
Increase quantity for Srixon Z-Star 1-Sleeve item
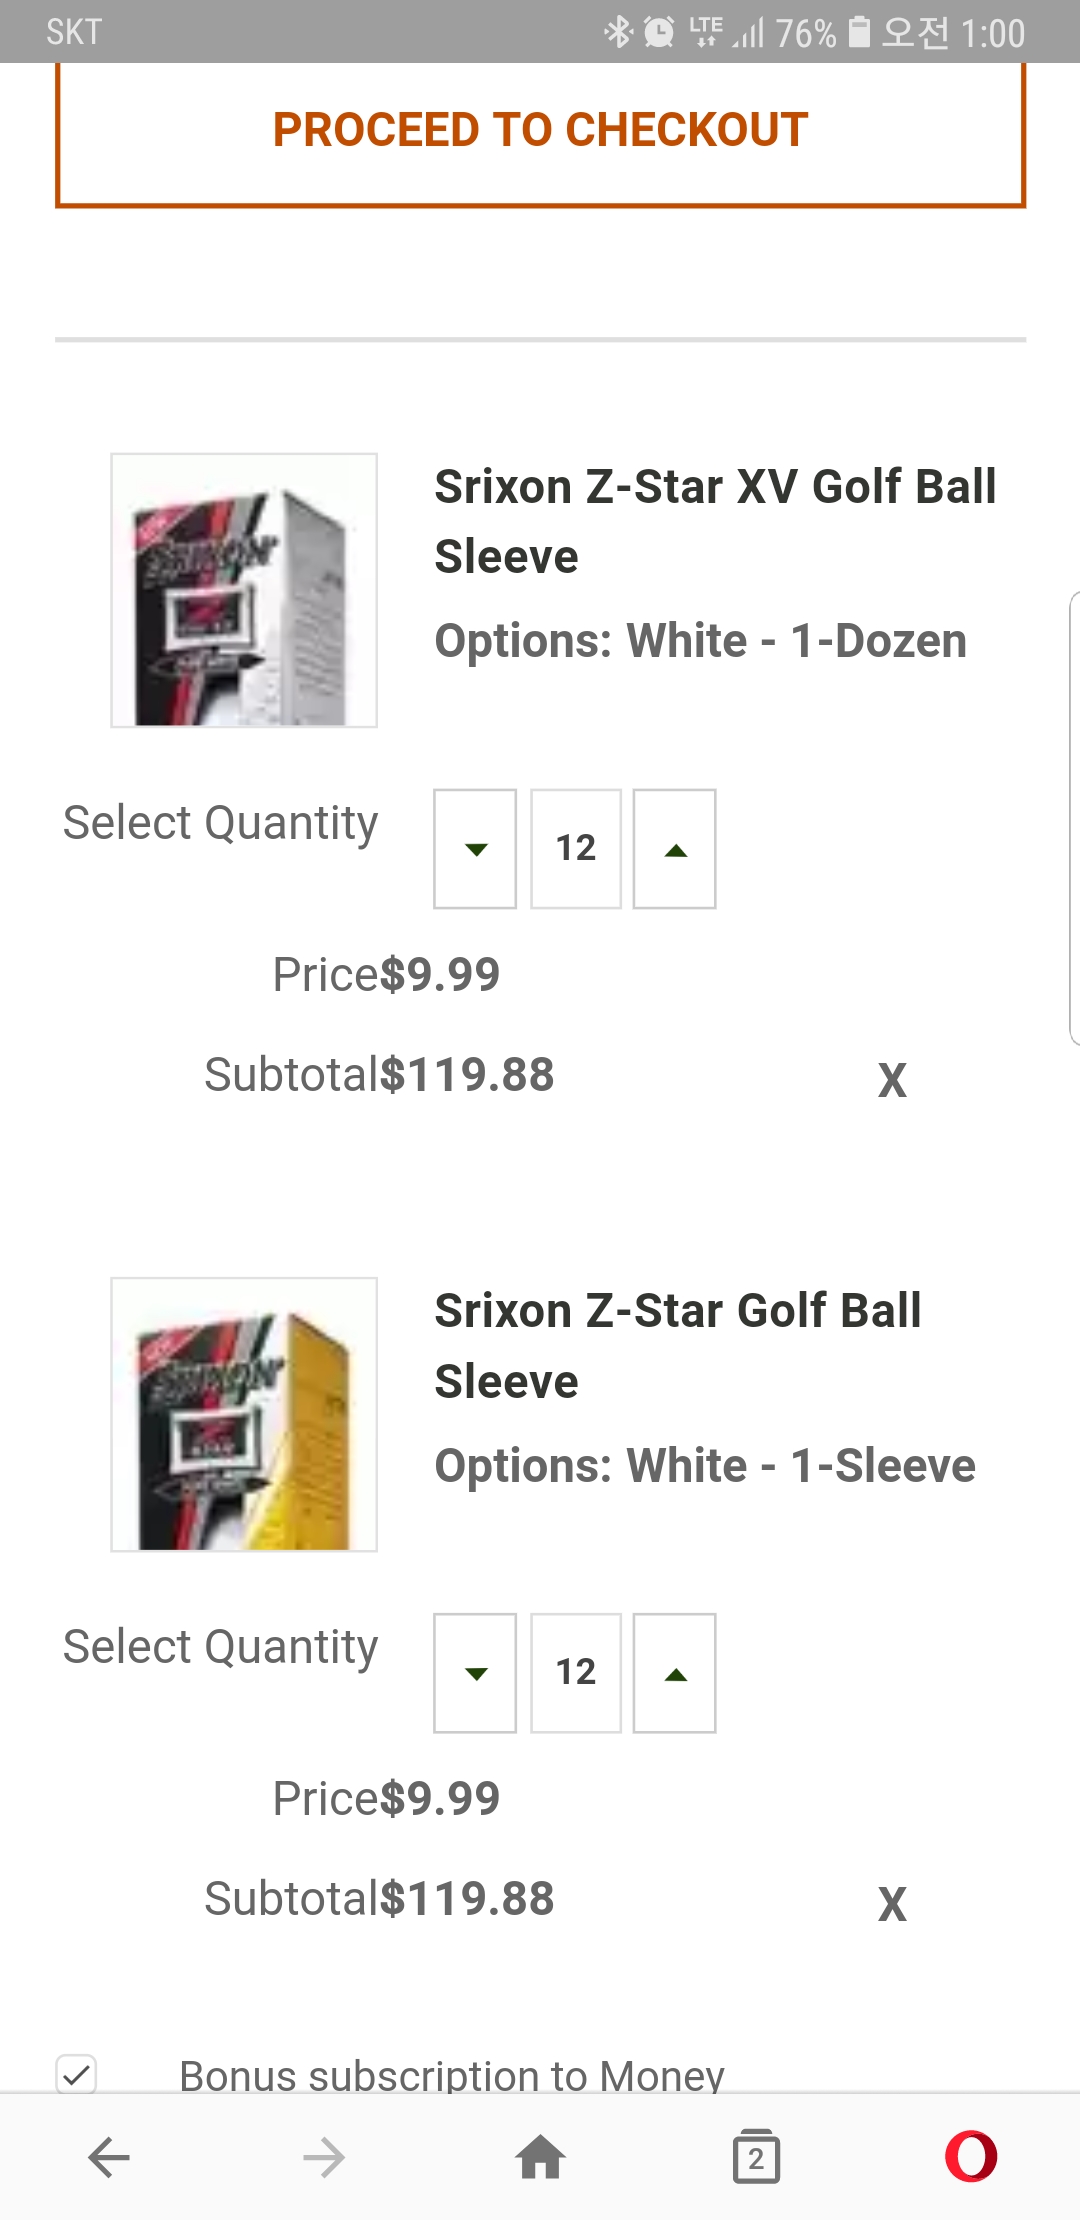(x=675, y=1673)
